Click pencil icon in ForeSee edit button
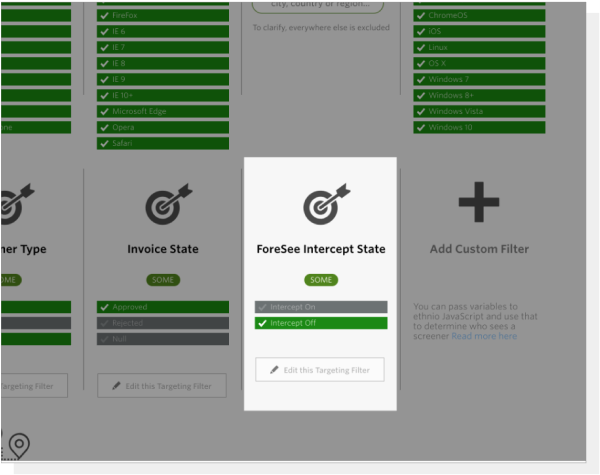The height and width of the screenshot is (475, 600). [x=275, y=370]
